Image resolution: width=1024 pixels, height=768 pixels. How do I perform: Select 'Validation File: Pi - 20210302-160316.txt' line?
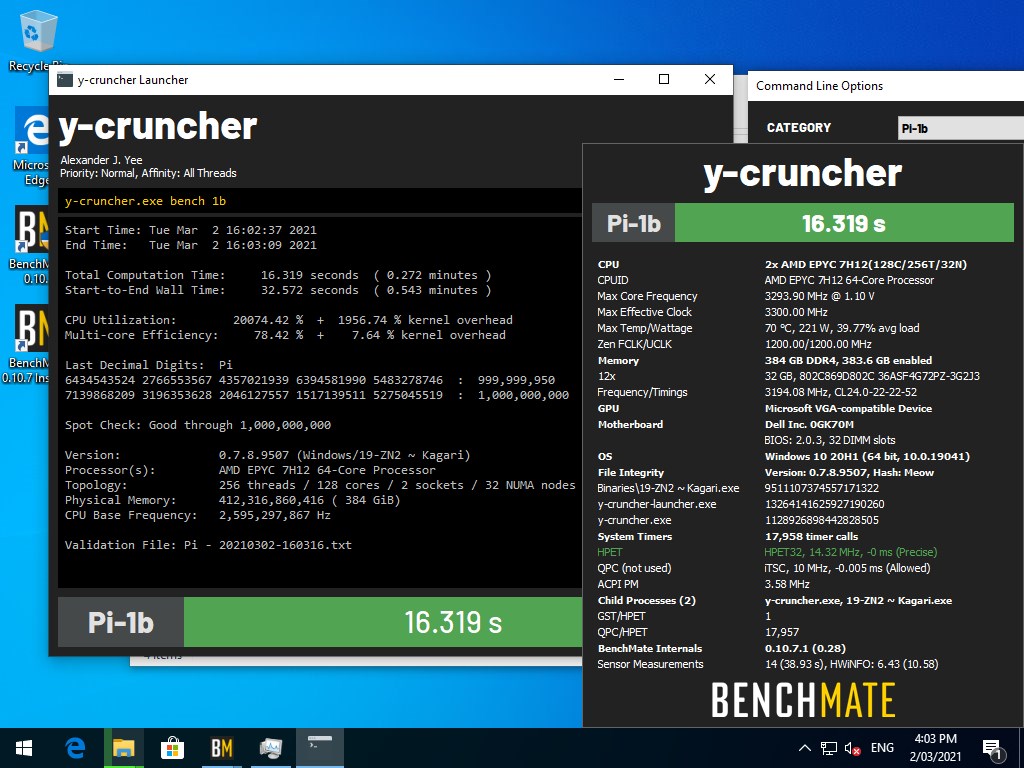click(x=208, y=545)
